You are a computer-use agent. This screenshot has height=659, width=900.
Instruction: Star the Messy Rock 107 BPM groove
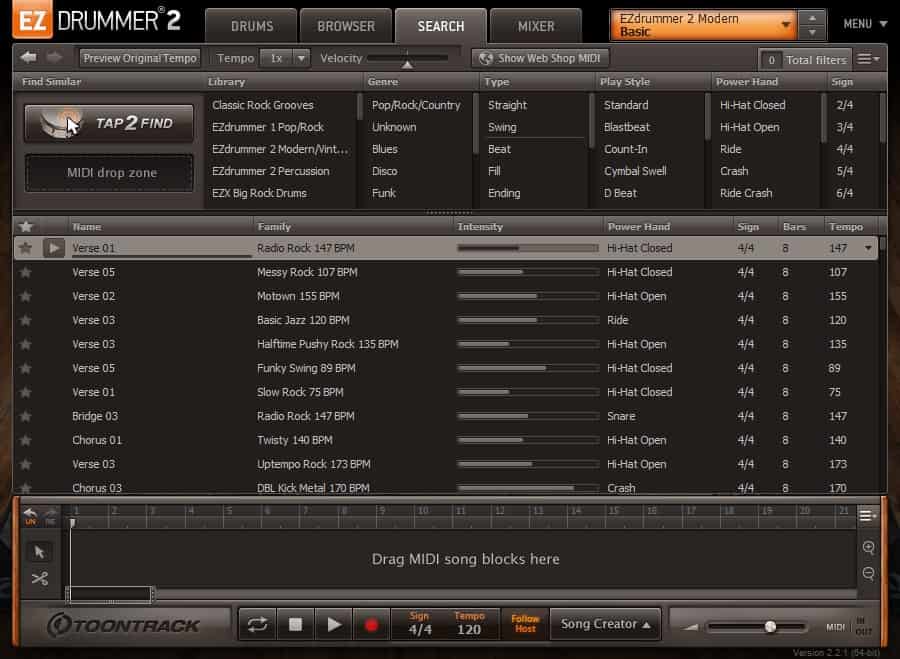25,272
